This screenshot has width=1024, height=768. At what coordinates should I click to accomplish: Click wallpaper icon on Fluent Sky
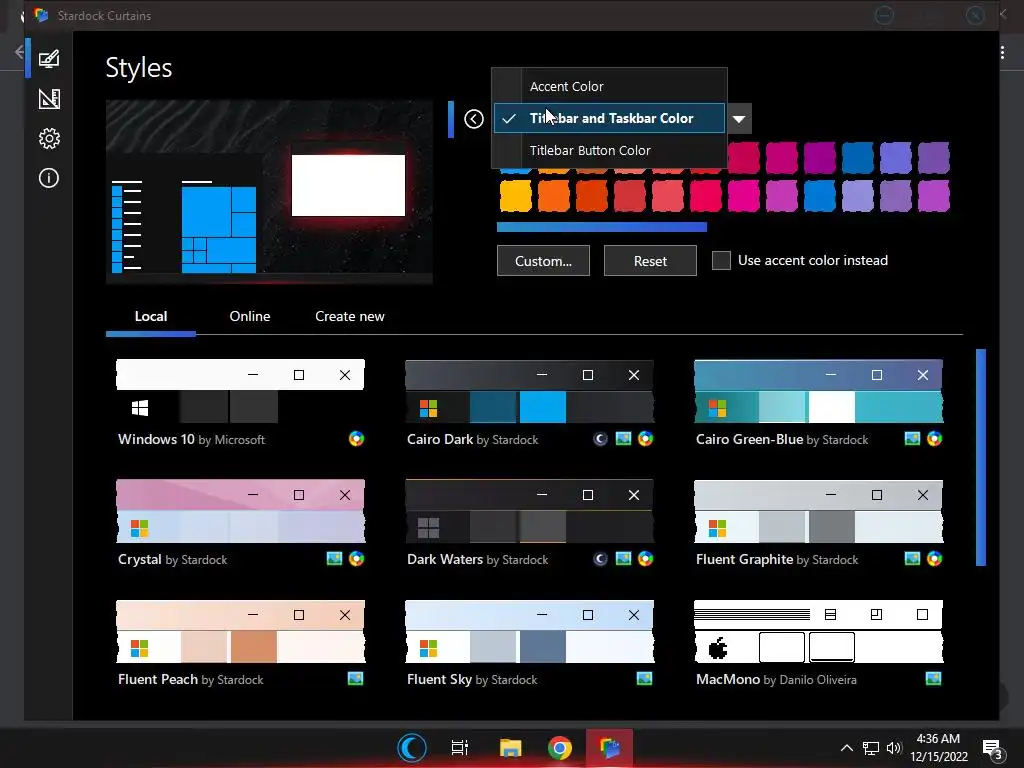[x=645, y=679]
